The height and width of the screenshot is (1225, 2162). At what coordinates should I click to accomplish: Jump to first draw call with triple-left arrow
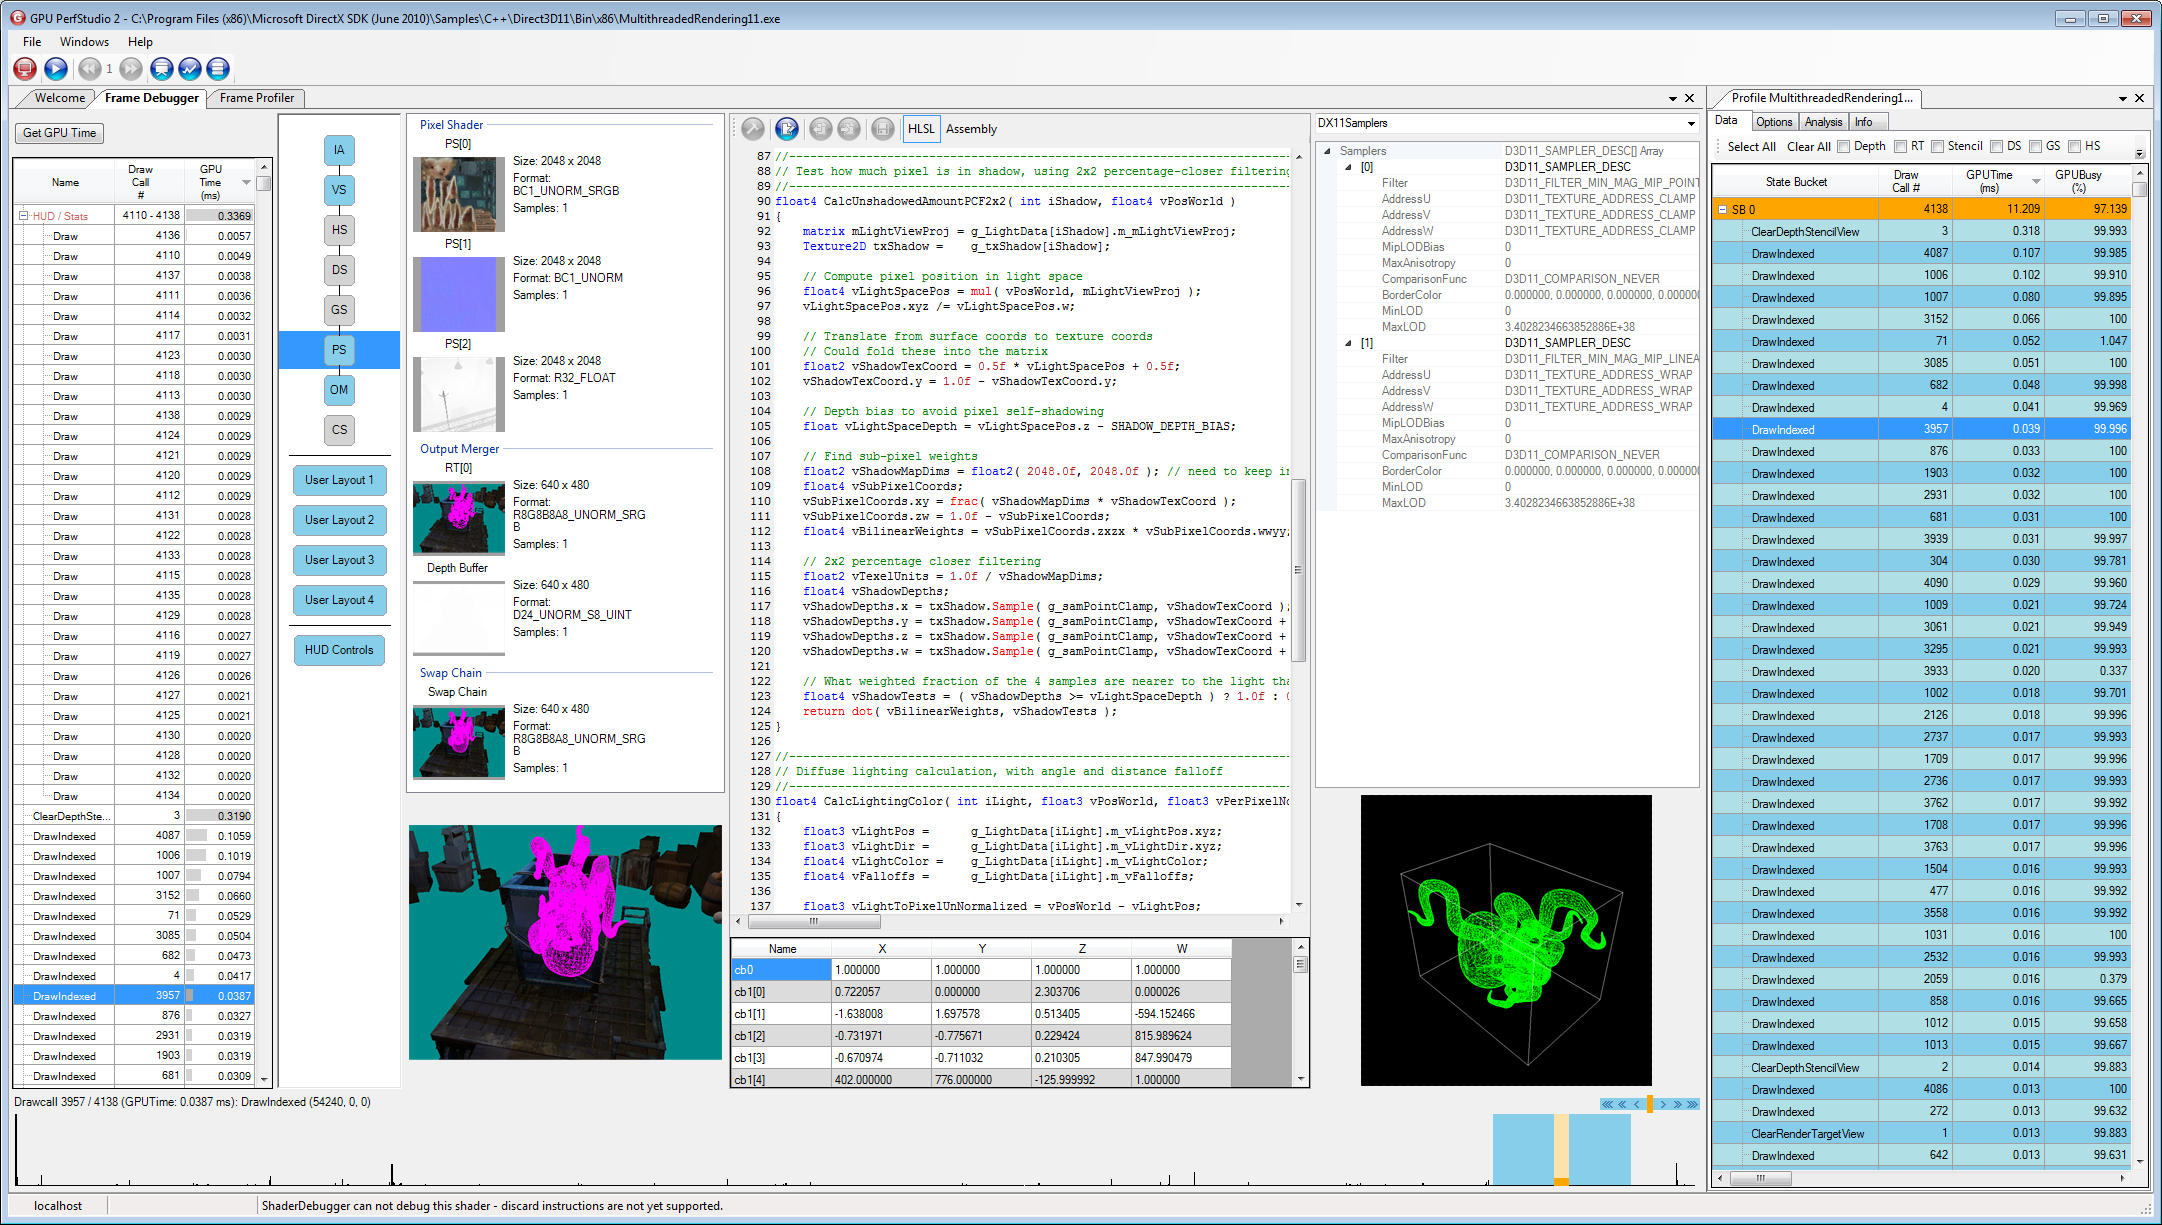[1607, 1104]
